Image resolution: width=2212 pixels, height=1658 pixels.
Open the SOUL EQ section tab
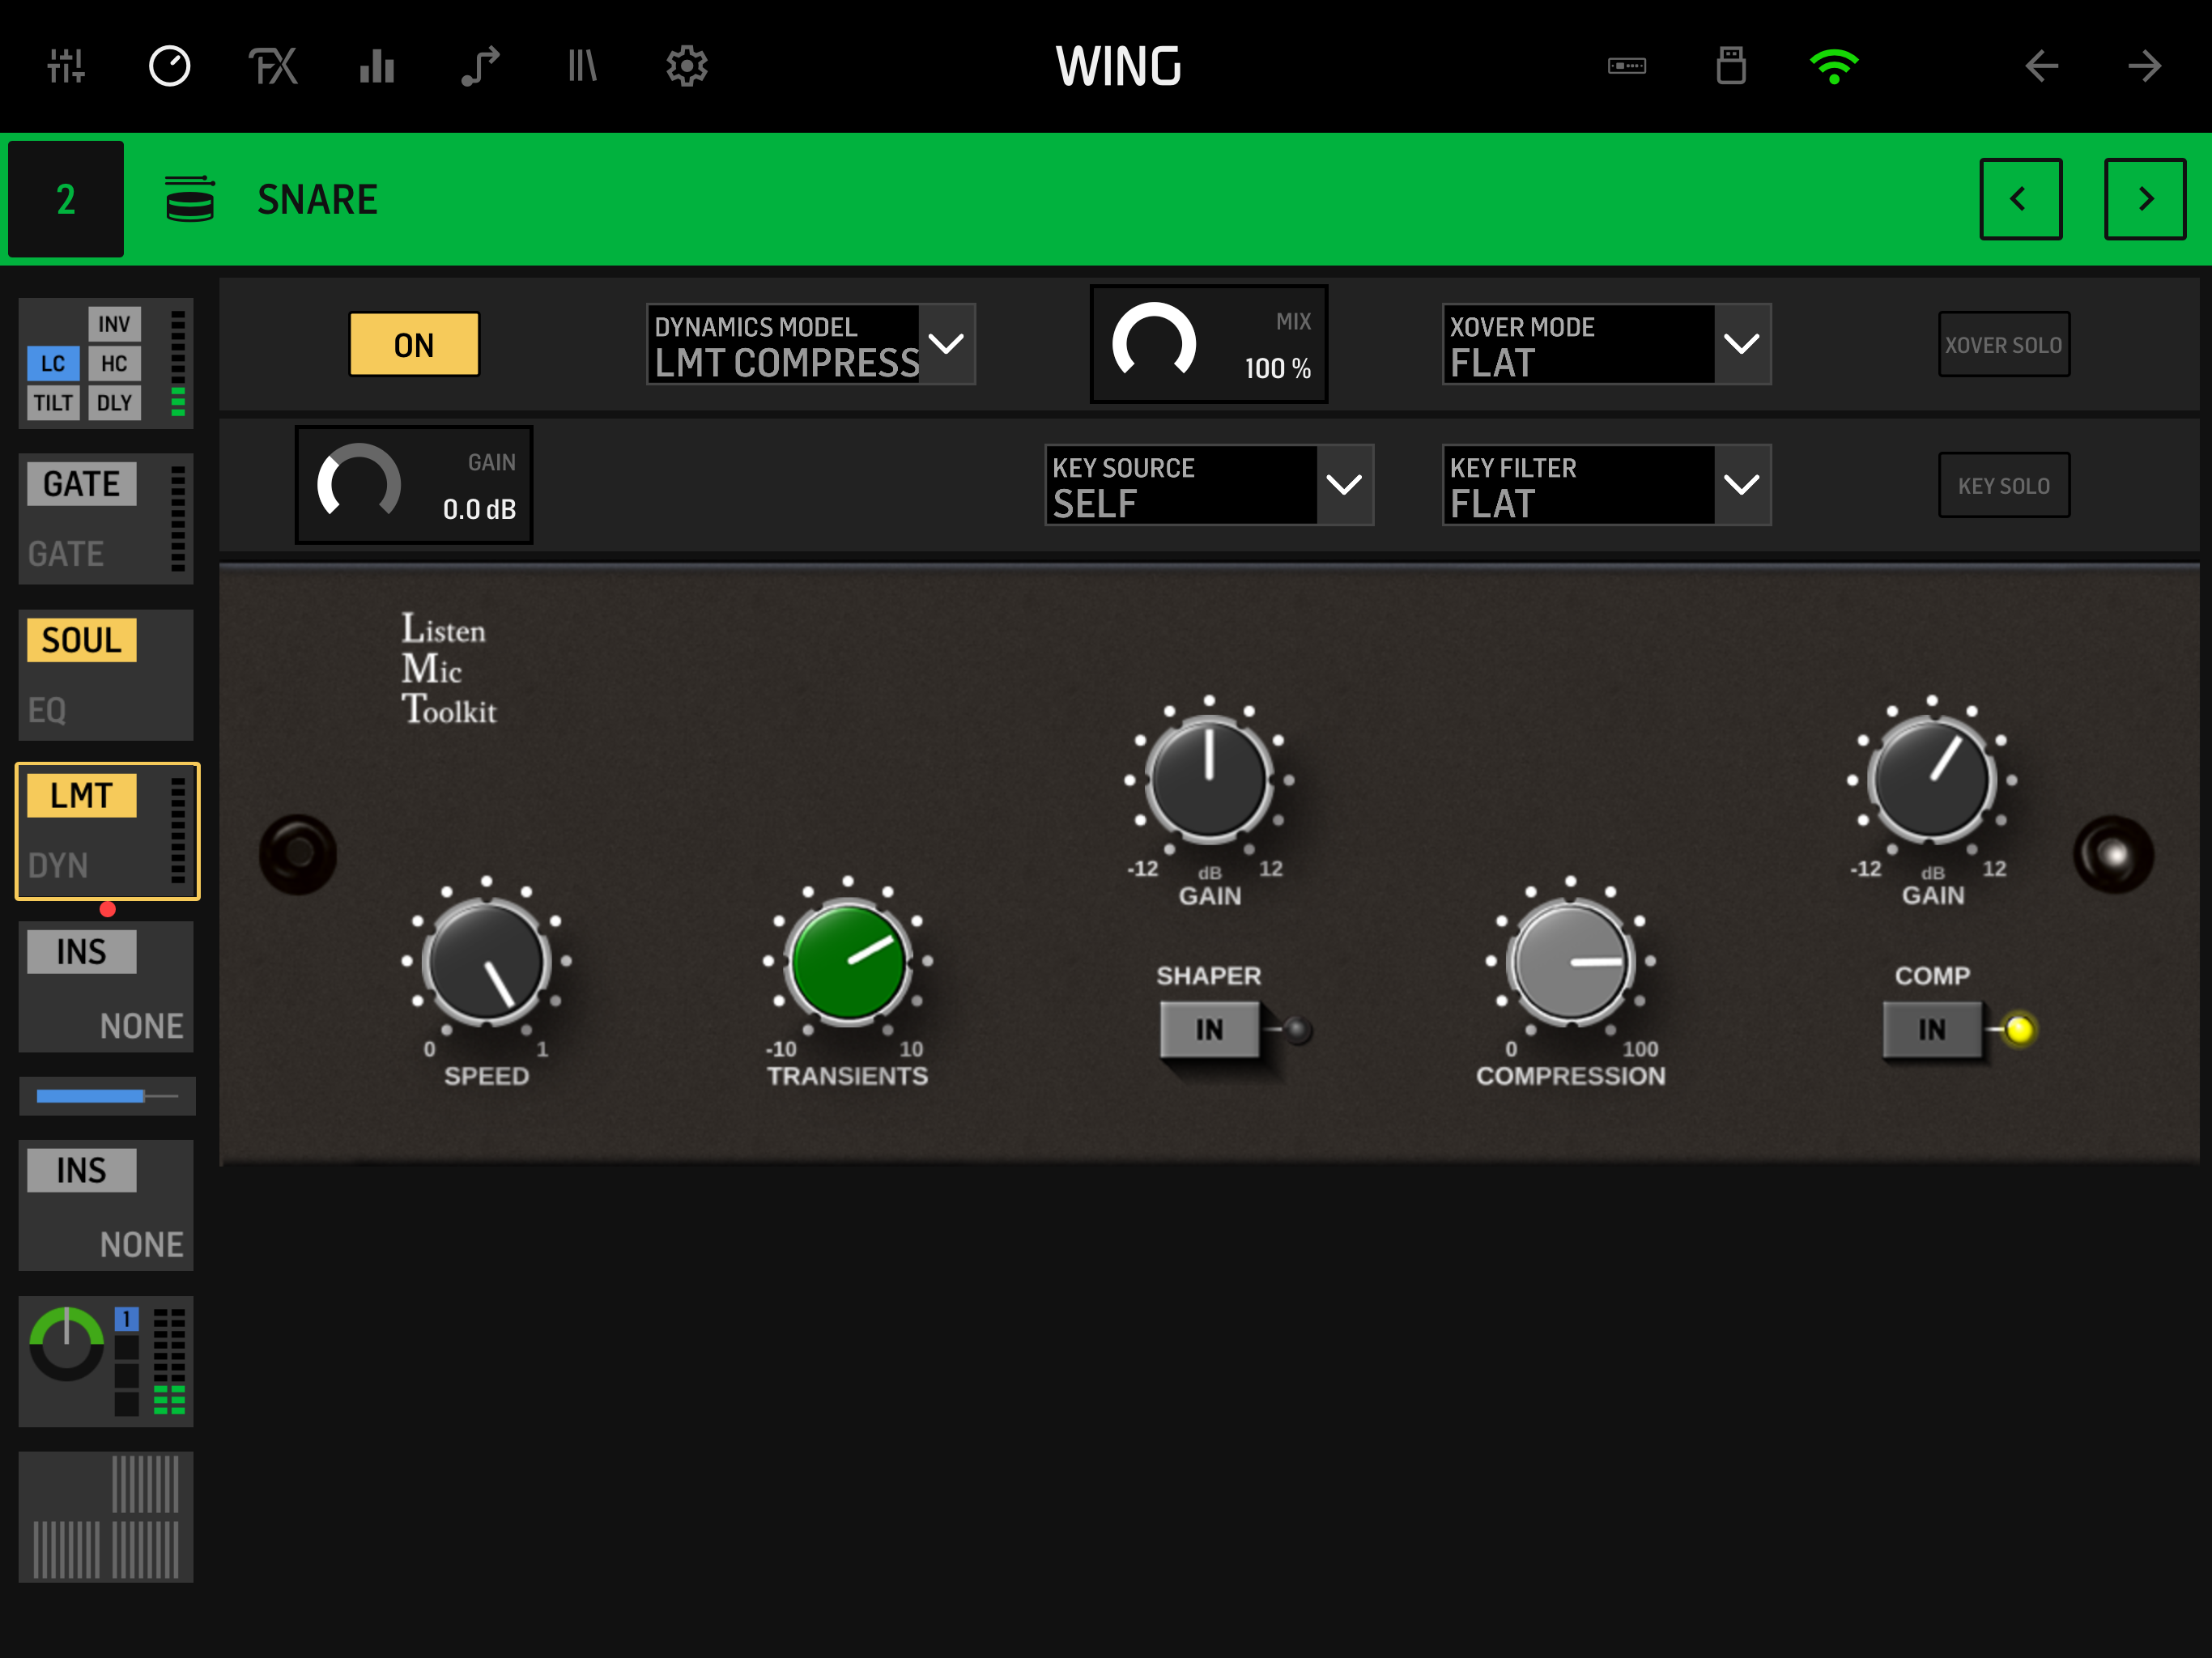pyautogui.click(x=106, y=675)
